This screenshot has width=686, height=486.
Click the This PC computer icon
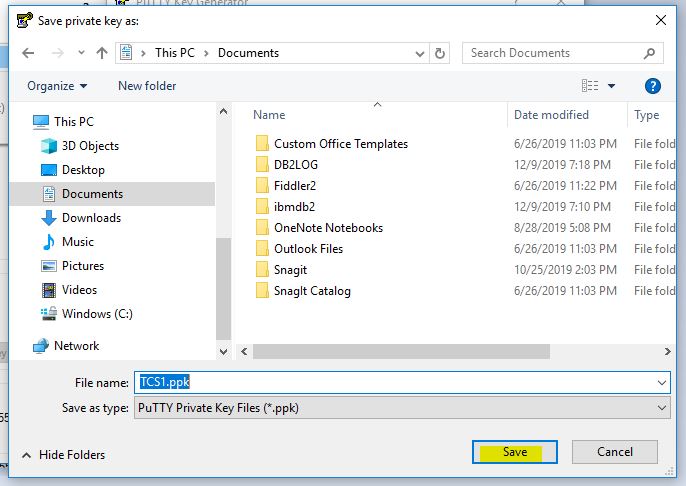coord(41,122)
